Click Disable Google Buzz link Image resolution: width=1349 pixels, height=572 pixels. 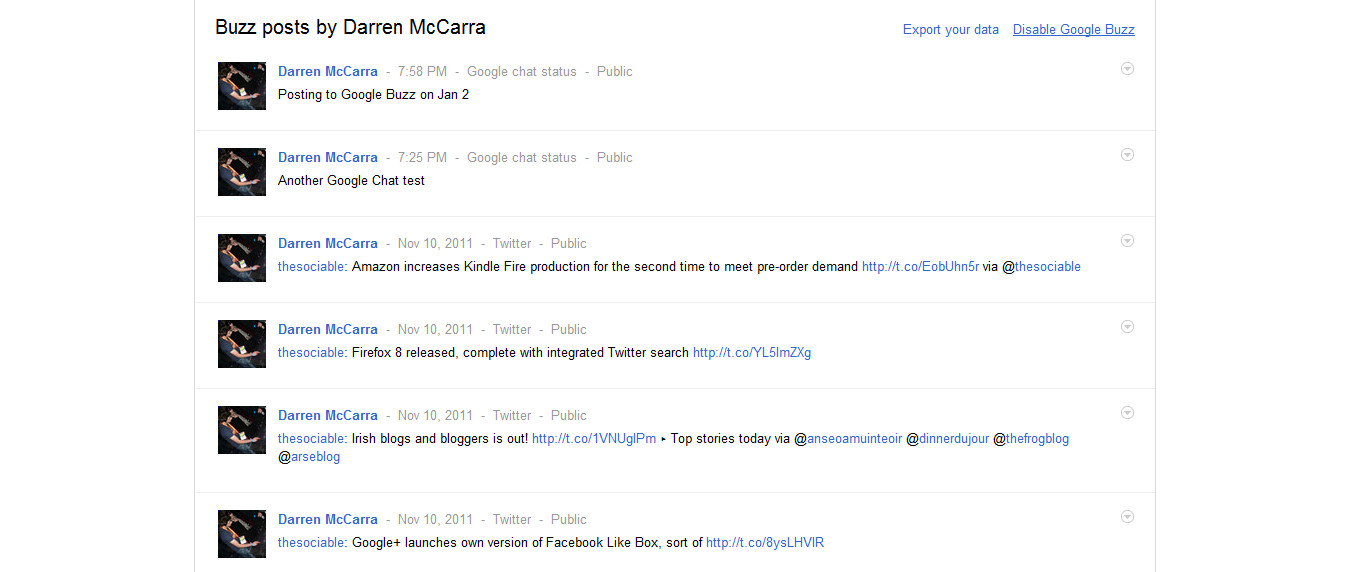click(1073, 30)
